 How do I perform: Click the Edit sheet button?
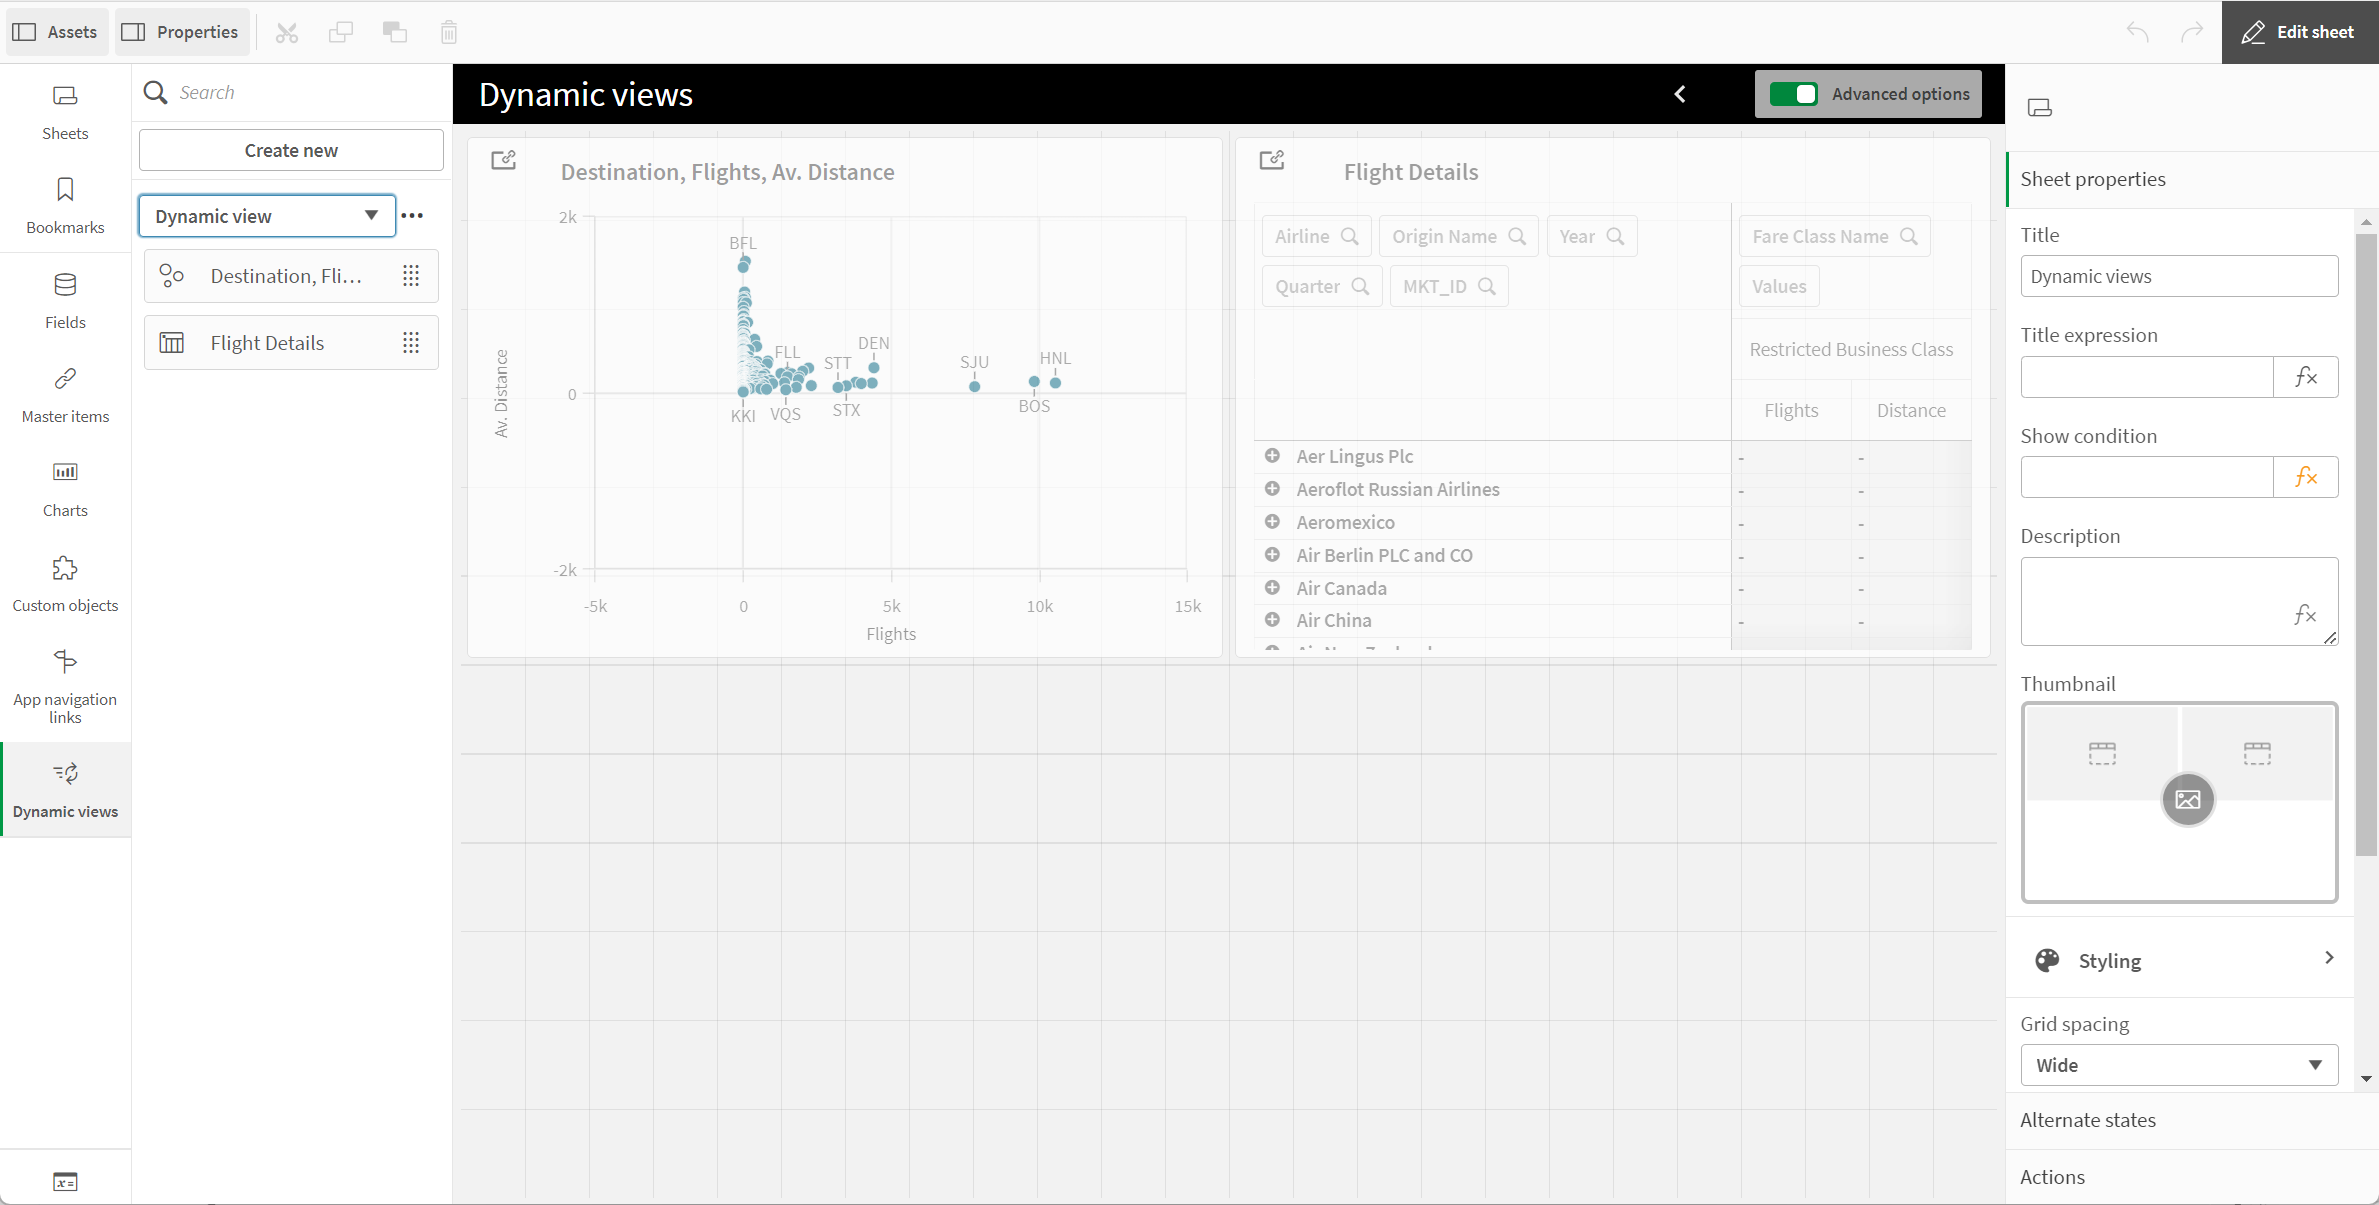[2299, 31]
